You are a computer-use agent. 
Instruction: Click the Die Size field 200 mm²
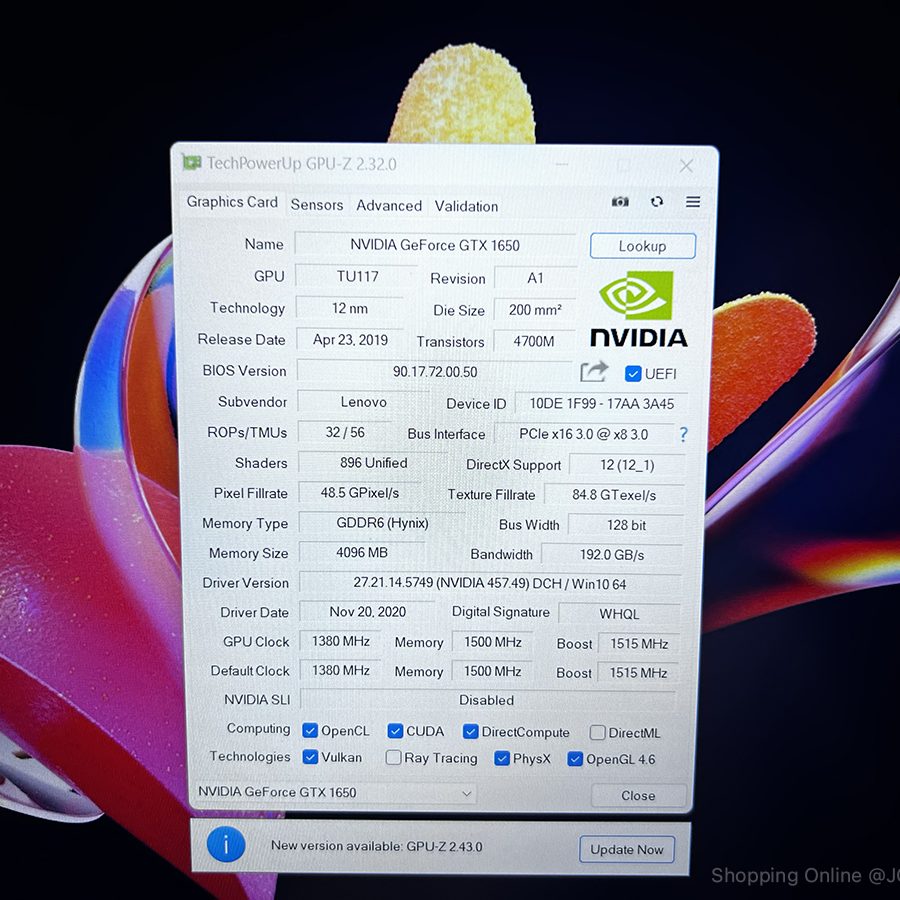coord(535,310)
